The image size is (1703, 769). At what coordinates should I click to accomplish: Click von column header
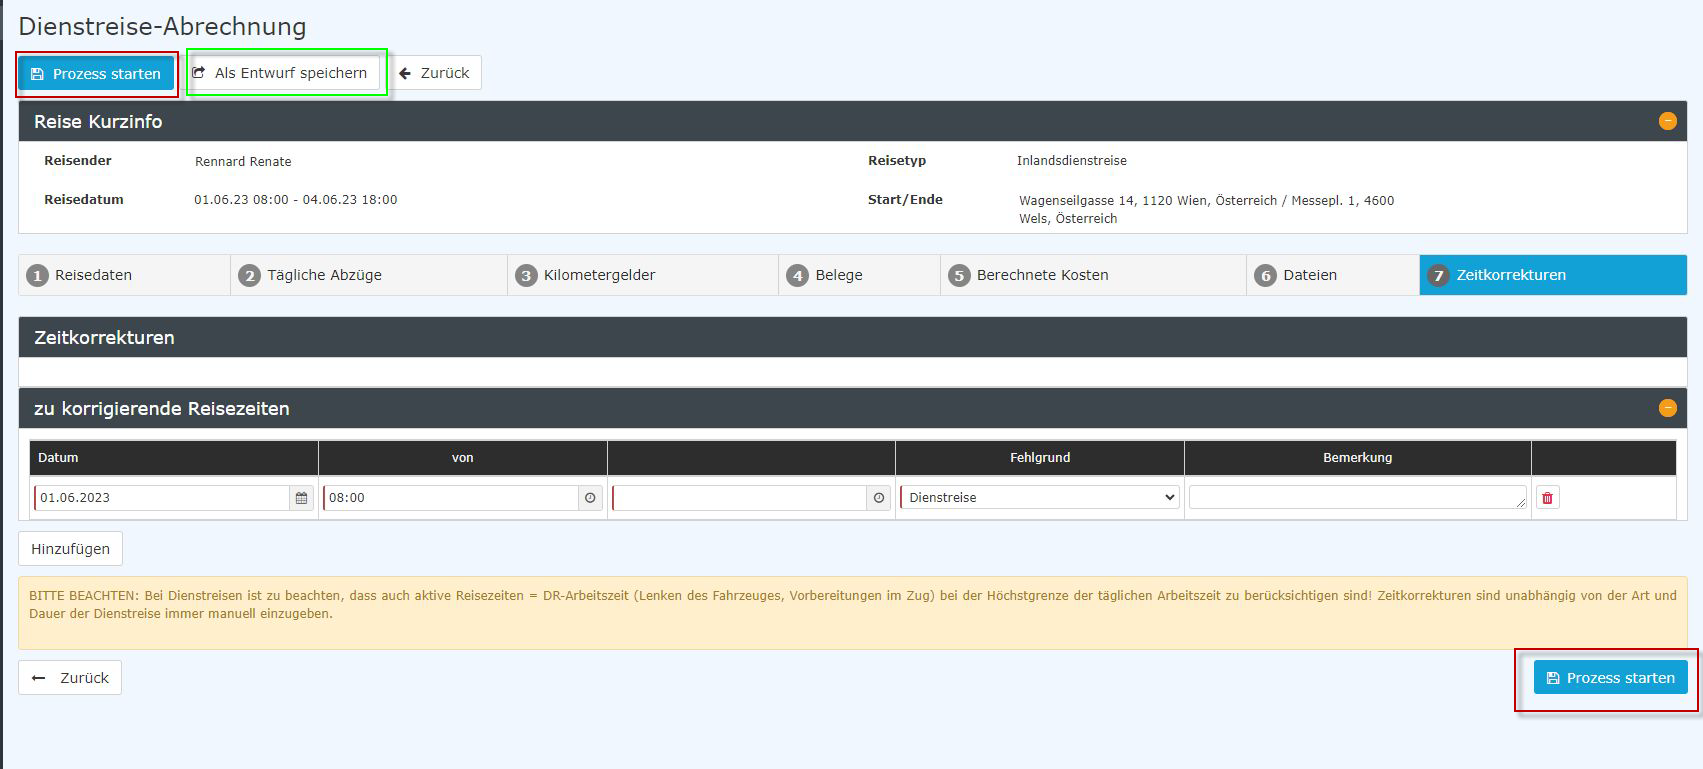(x=462, y=458)
